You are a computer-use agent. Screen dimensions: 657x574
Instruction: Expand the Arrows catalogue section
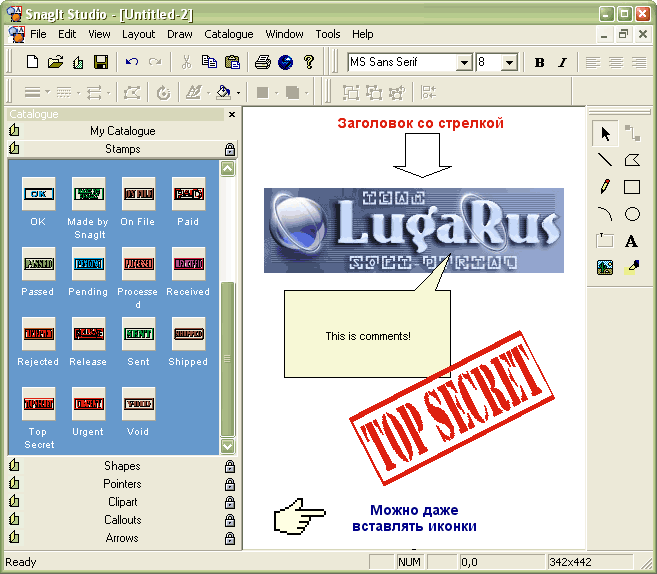click(x=122, y=538)
